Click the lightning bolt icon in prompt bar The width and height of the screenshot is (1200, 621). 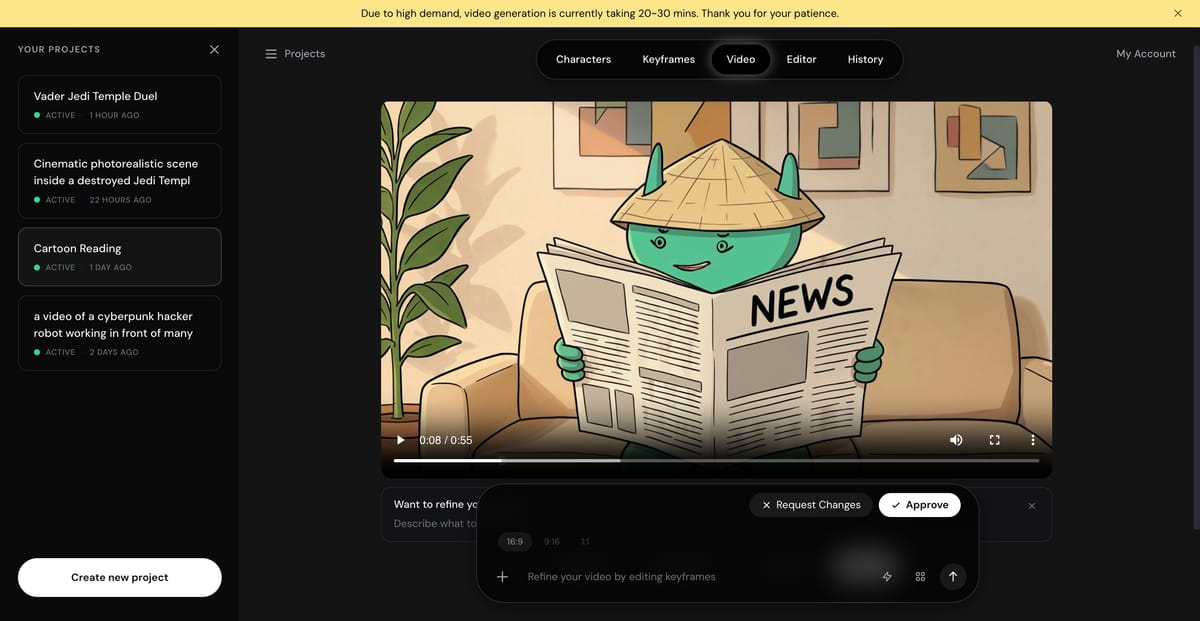coord(887,577)
